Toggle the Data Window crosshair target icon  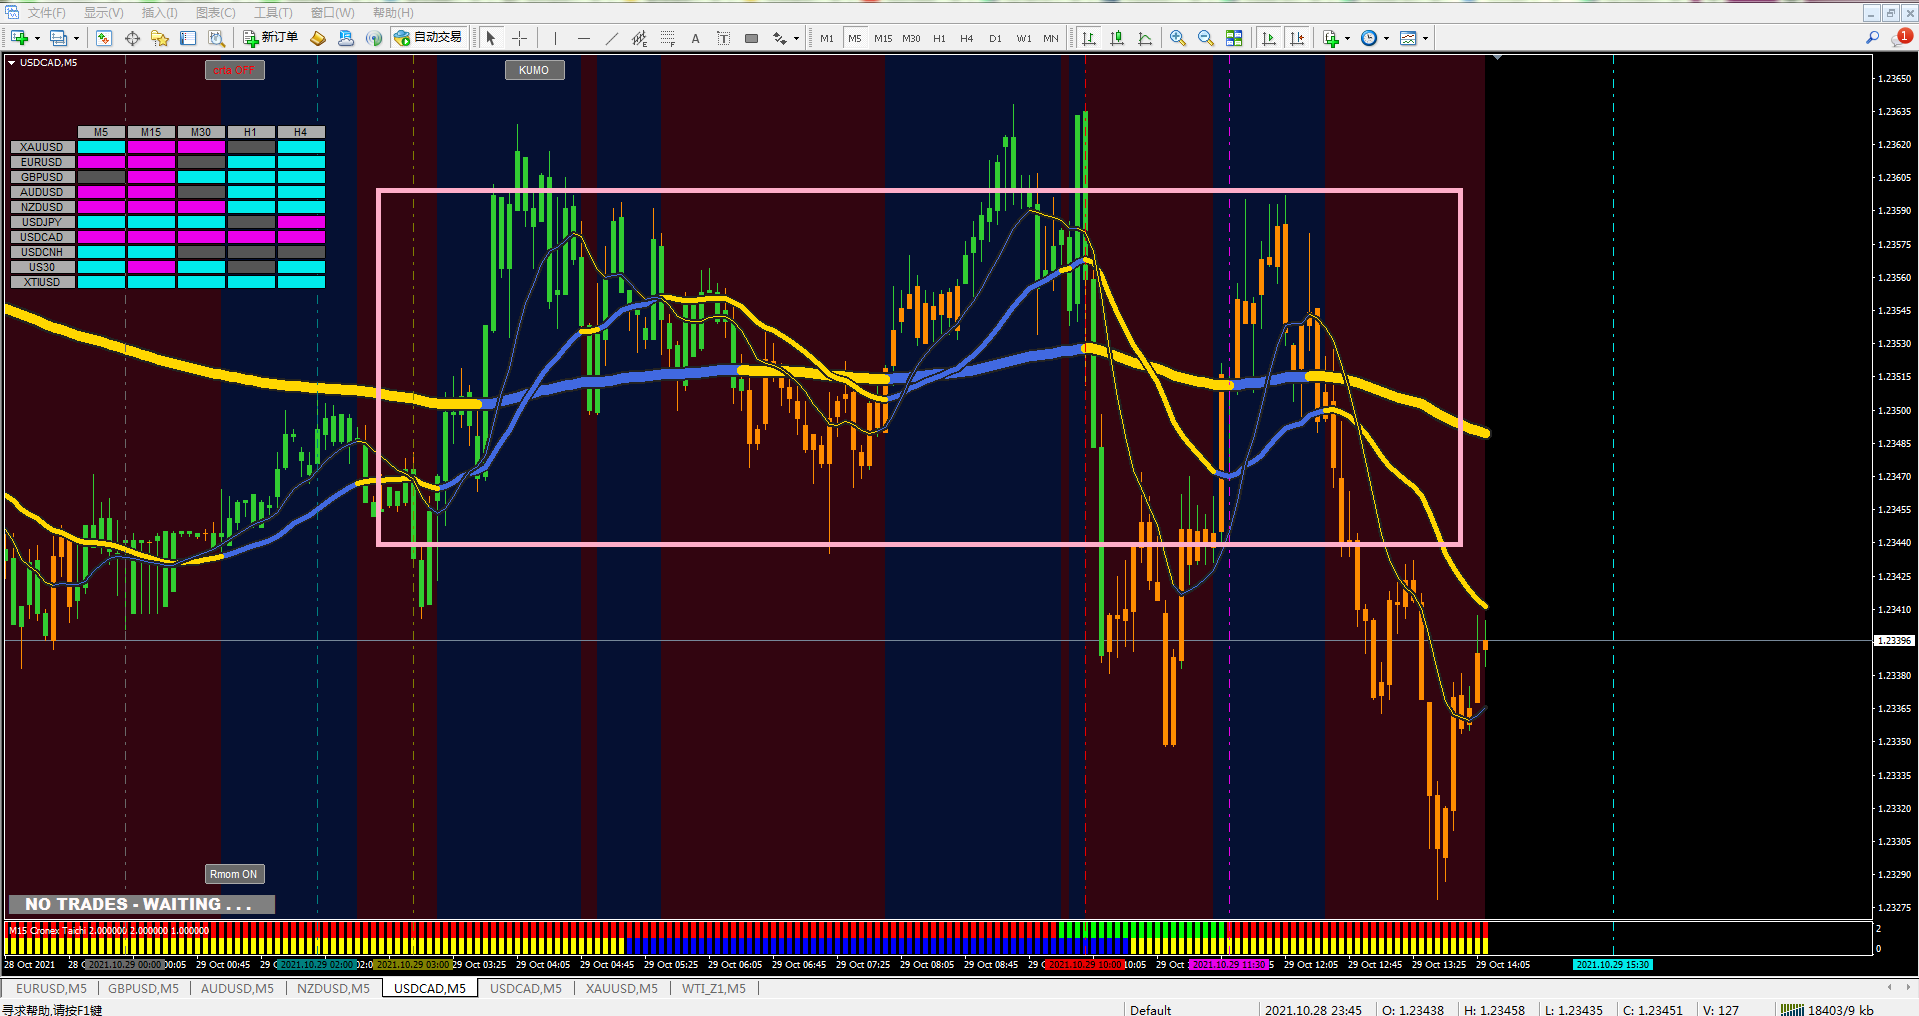click(x=132, y=38)
